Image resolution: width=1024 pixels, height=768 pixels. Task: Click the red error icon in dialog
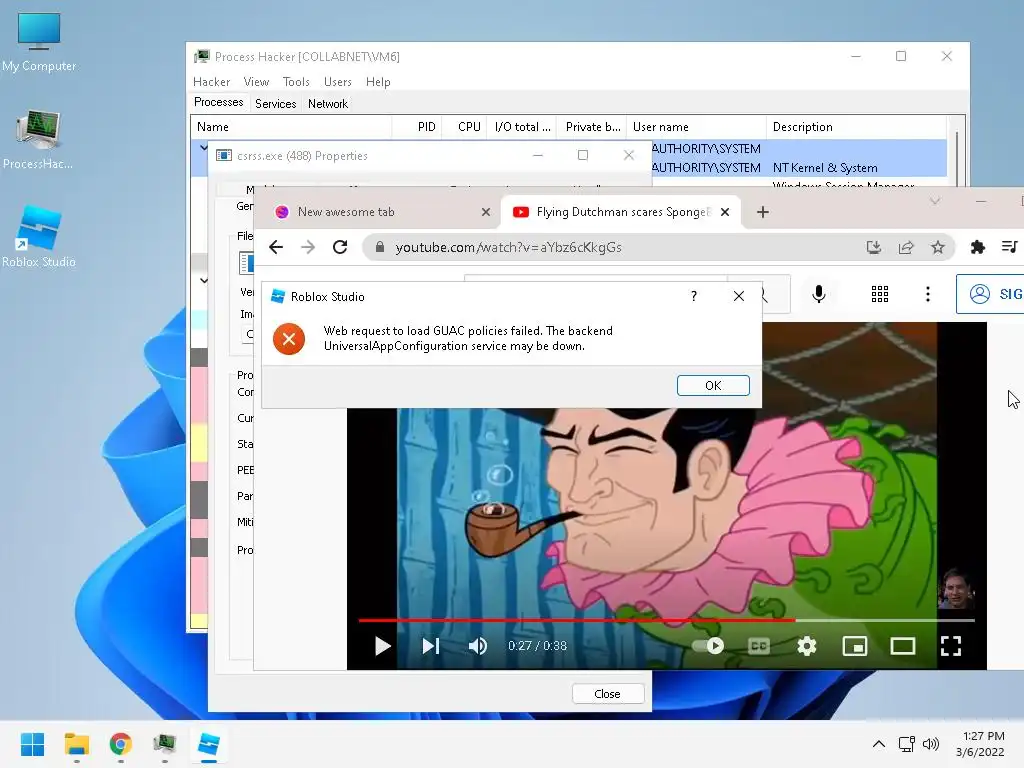289,339
